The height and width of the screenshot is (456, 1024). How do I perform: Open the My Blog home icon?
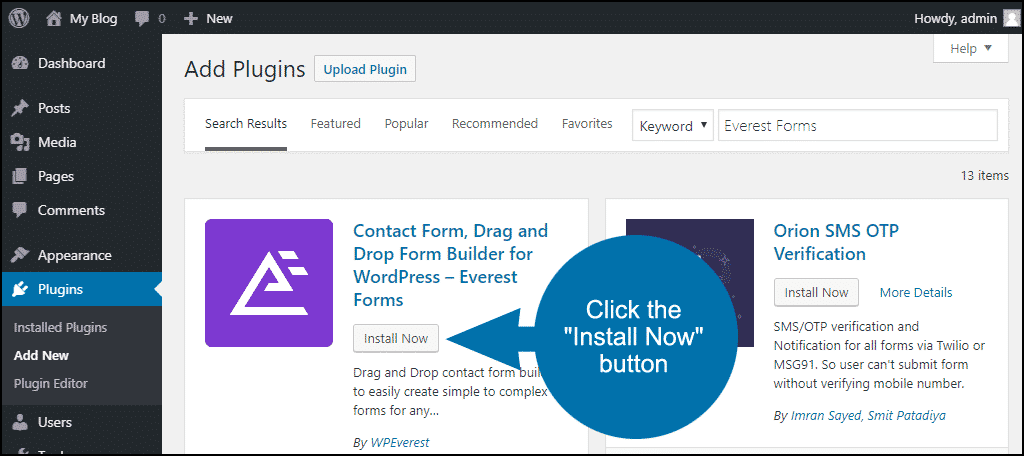click(x=54, y=18)
